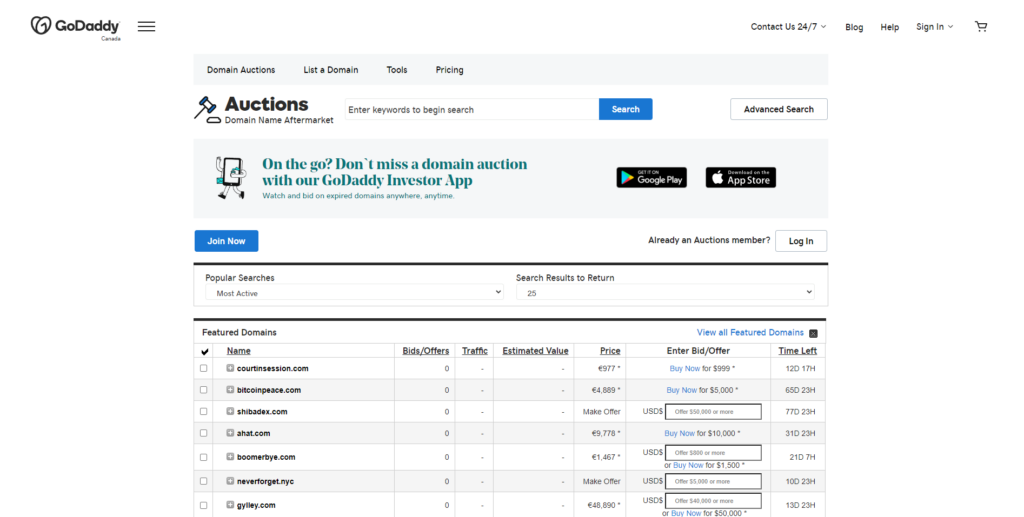Viewport: 1024px width, 517px height.
Task: Open the Sign In dropdown
Action: [x=935, y=27]
